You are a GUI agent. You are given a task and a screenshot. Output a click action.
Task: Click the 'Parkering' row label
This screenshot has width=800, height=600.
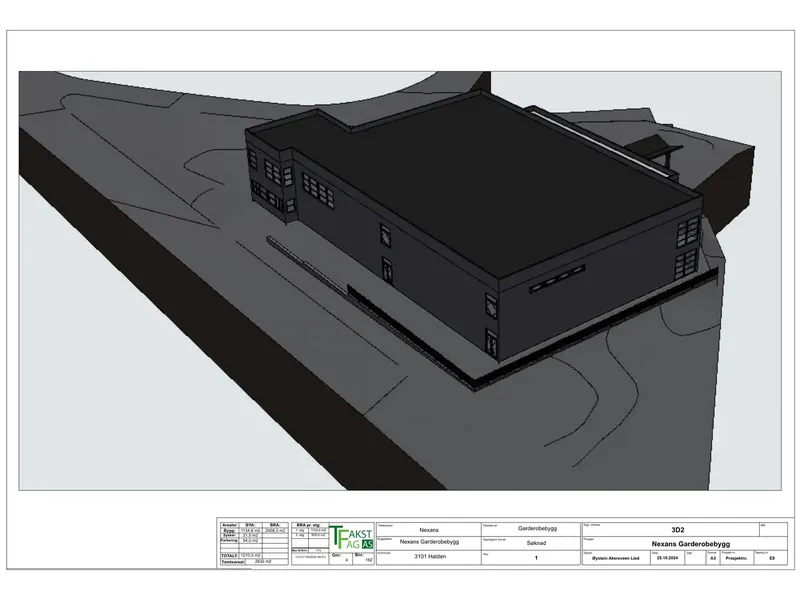tap(229, 540)
